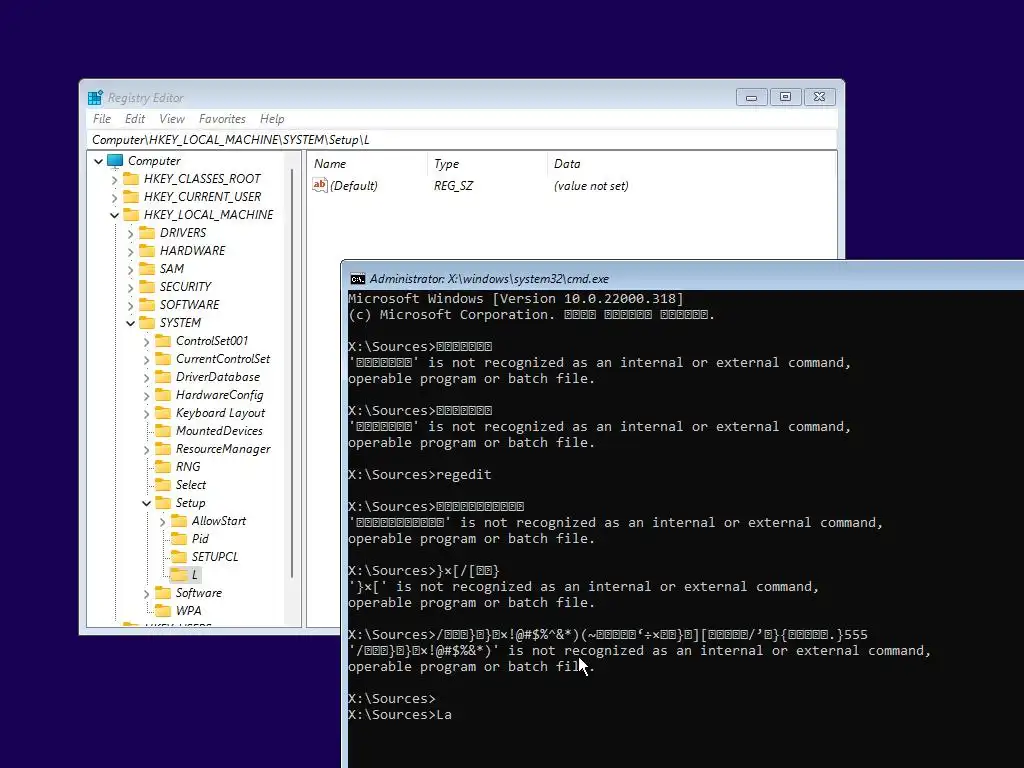The width and height of the screenshot is (1024, 768).
Task: Click the Data column header
Action: click(x=691, y=164)
